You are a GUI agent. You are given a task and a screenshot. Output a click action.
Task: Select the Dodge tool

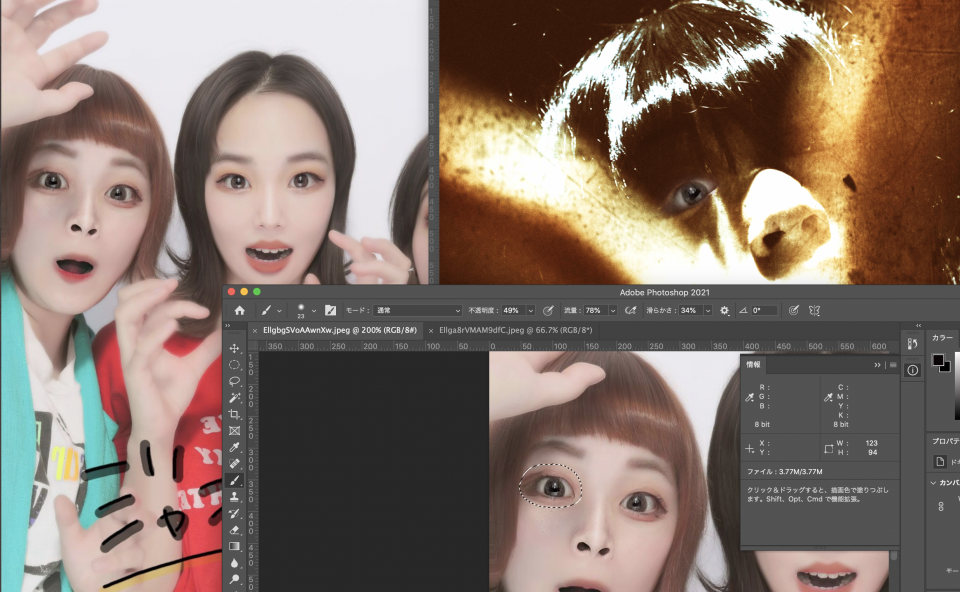pyautogui.click(x=234, y=580)
